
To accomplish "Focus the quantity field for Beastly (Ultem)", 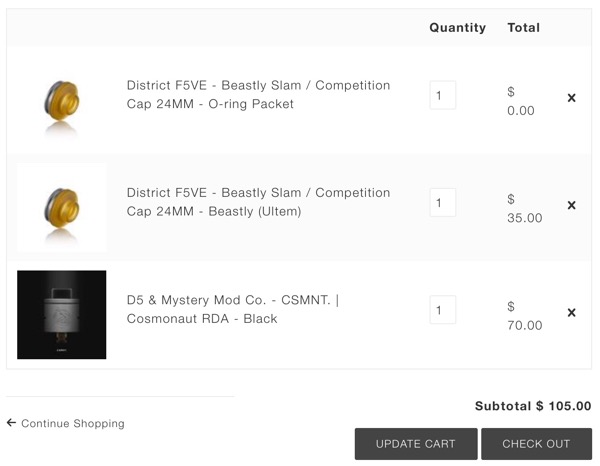I will pyautogui.click(x=442, y=202).
